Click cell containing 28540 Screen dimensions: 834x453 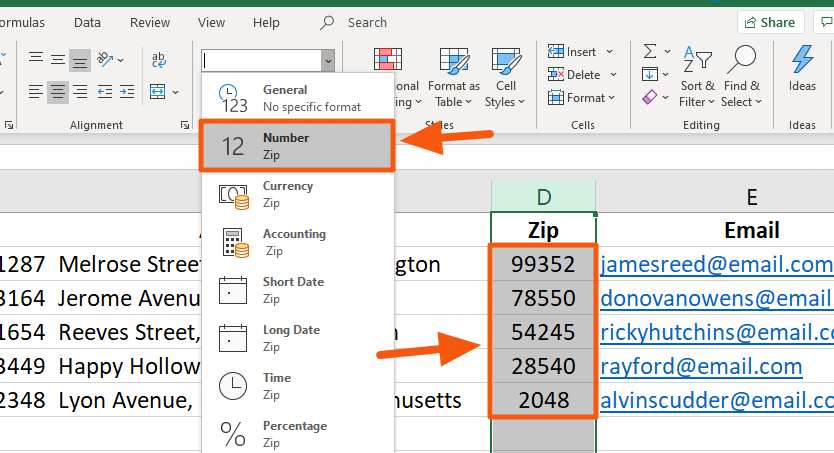point(543,366)
